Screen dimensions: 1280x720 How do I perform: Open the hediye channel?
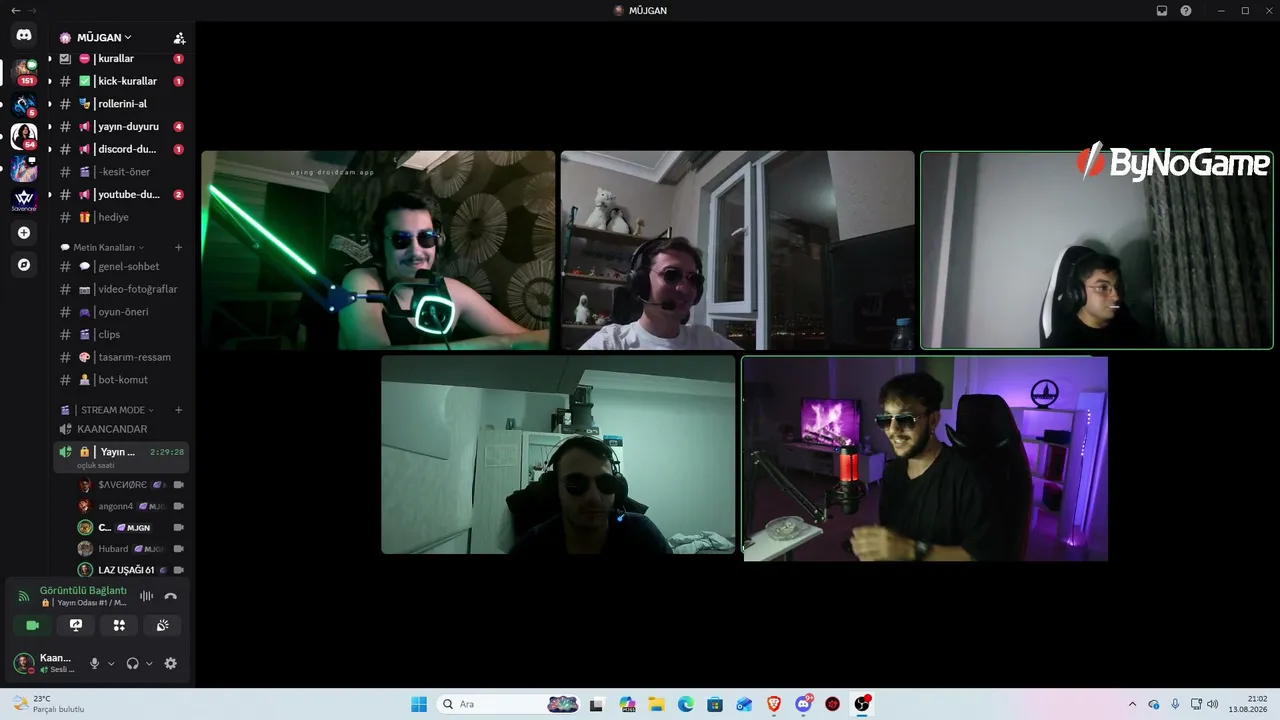pyautogui.click(x=122, y=217)
